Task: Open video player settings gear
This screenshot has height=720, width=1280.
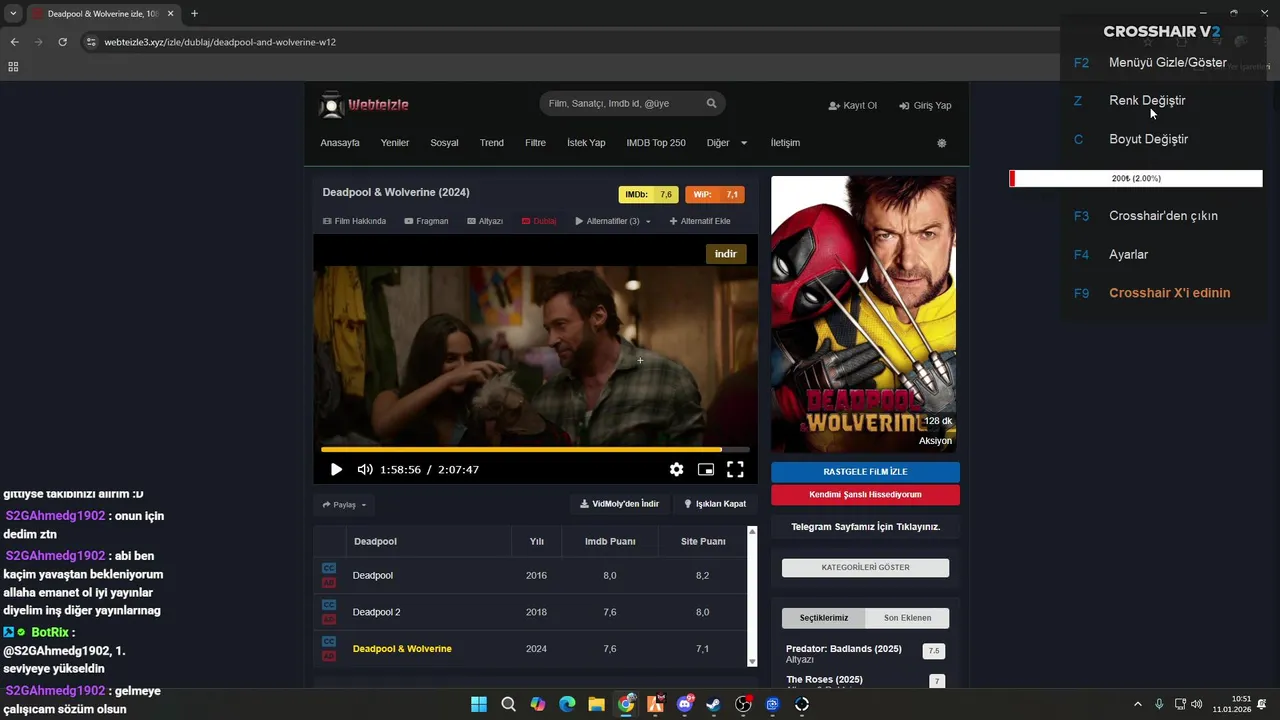Action: pos(677,469)
